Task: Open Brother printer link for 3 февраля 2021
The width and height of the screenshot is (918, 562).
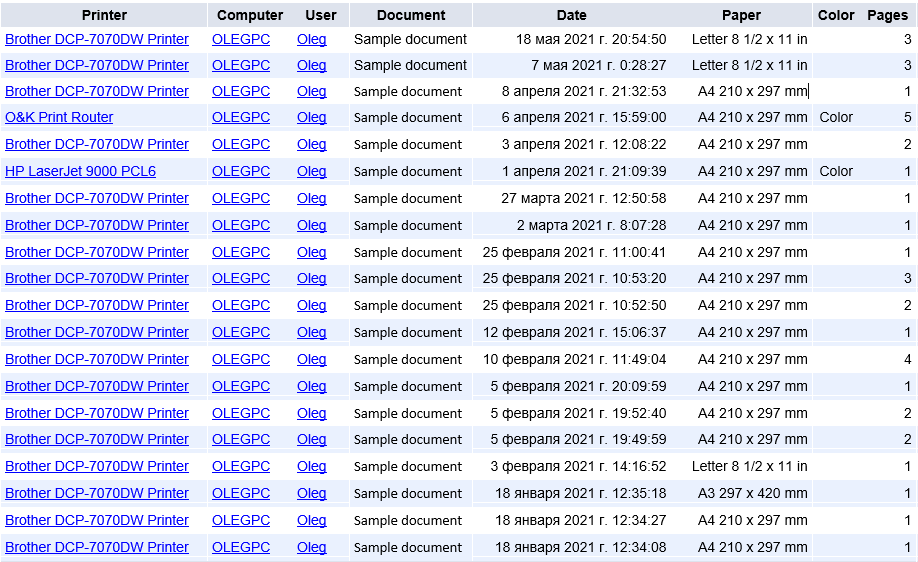Action: (97, 466)
